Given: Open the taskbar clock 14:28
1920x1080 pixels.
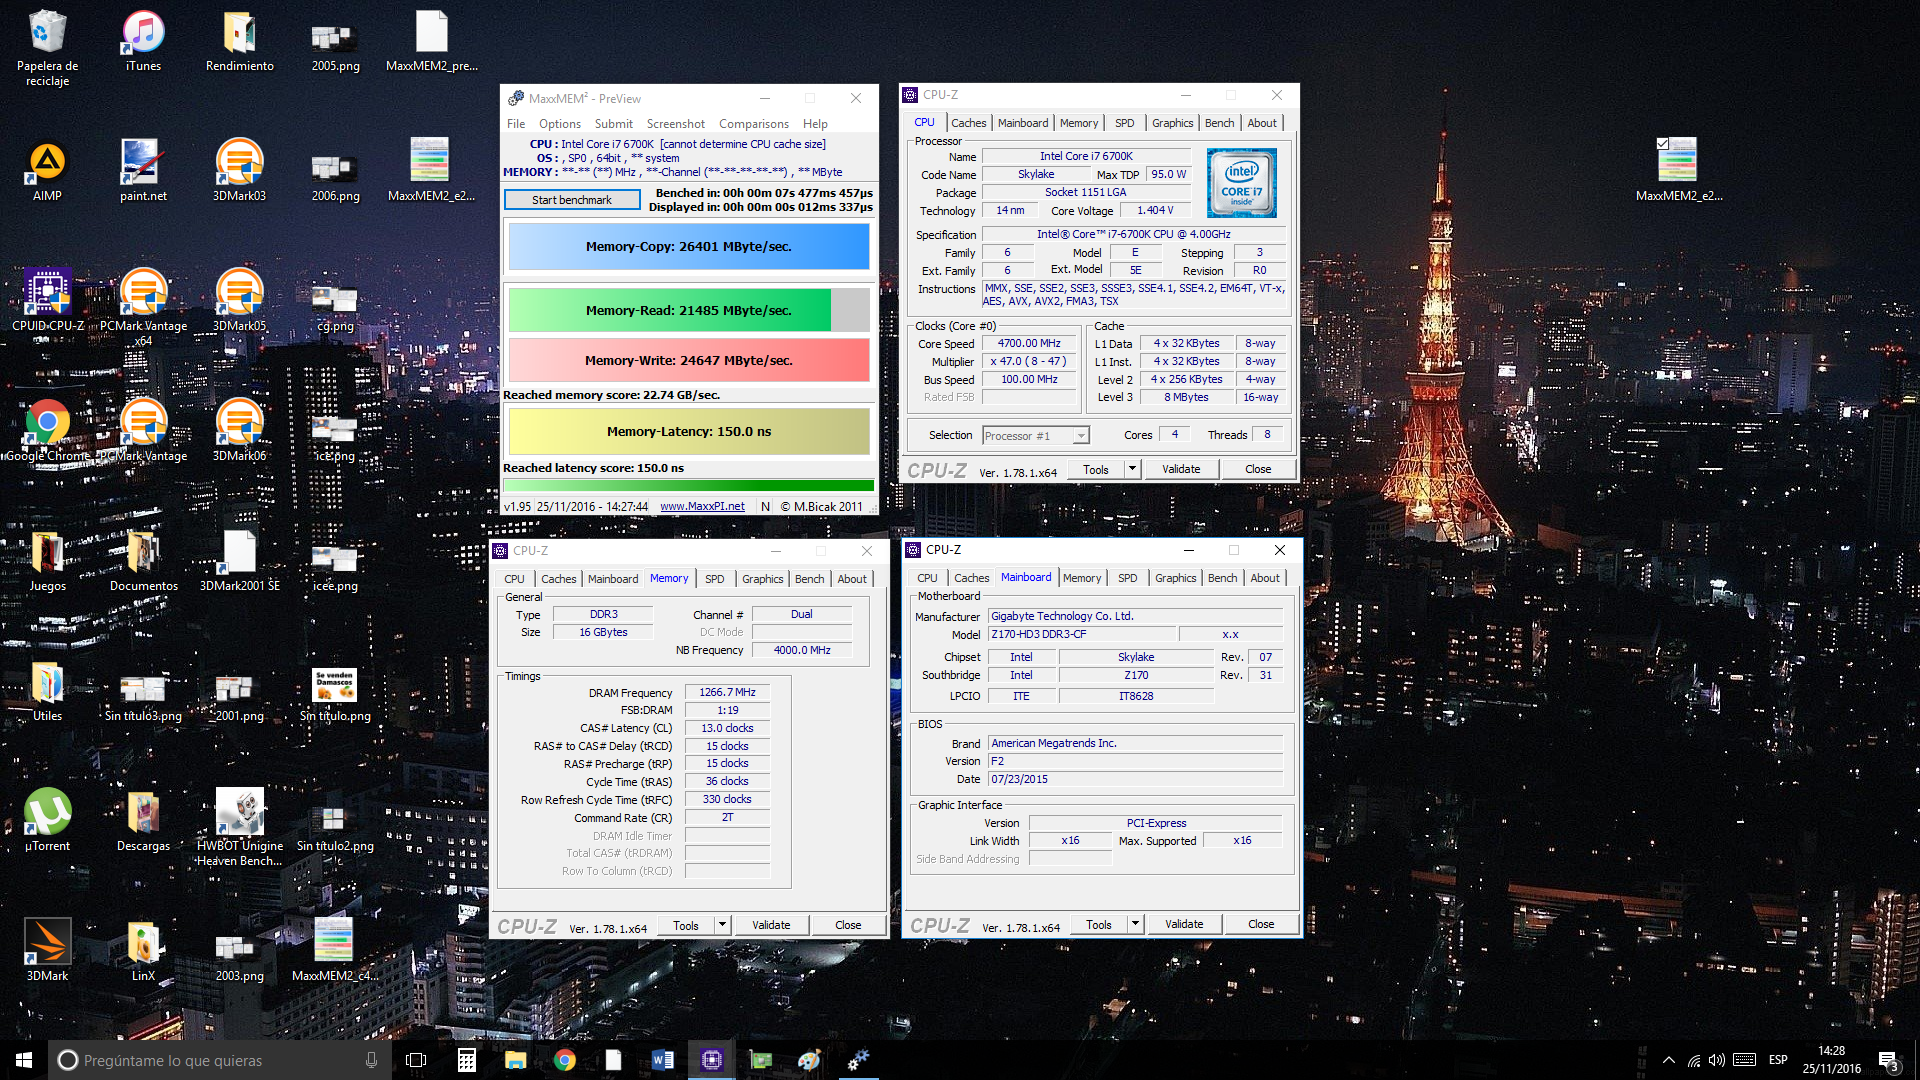Looking at the screenshot, I should pos(1831,1060).
